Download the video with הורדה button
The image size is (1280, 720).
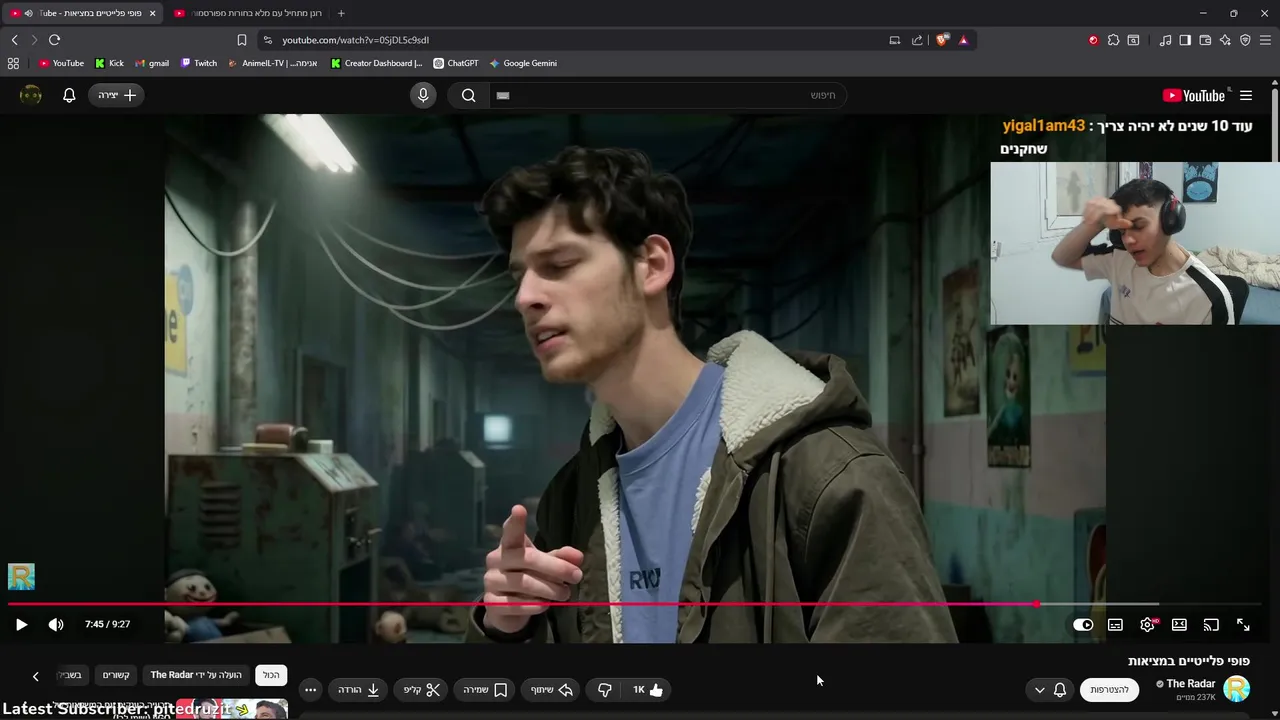point(359,690)
